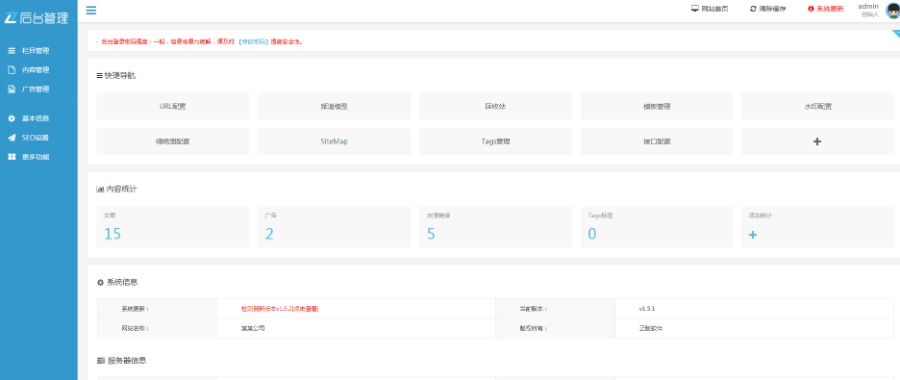
Task: Click the blue corner triangle on the warning banner
Action: (895, 33)
